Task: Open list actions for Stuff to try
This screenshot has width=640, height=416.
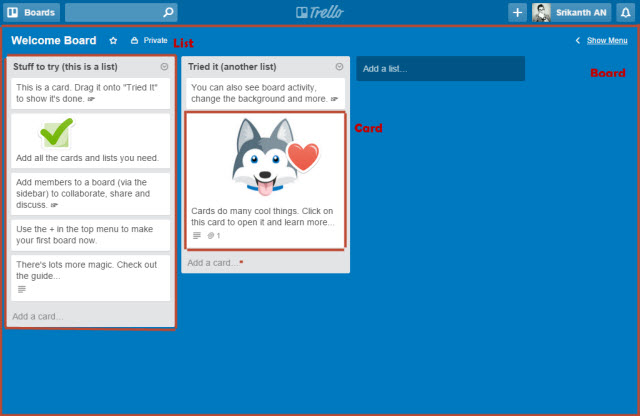Action: click(164, 67)
